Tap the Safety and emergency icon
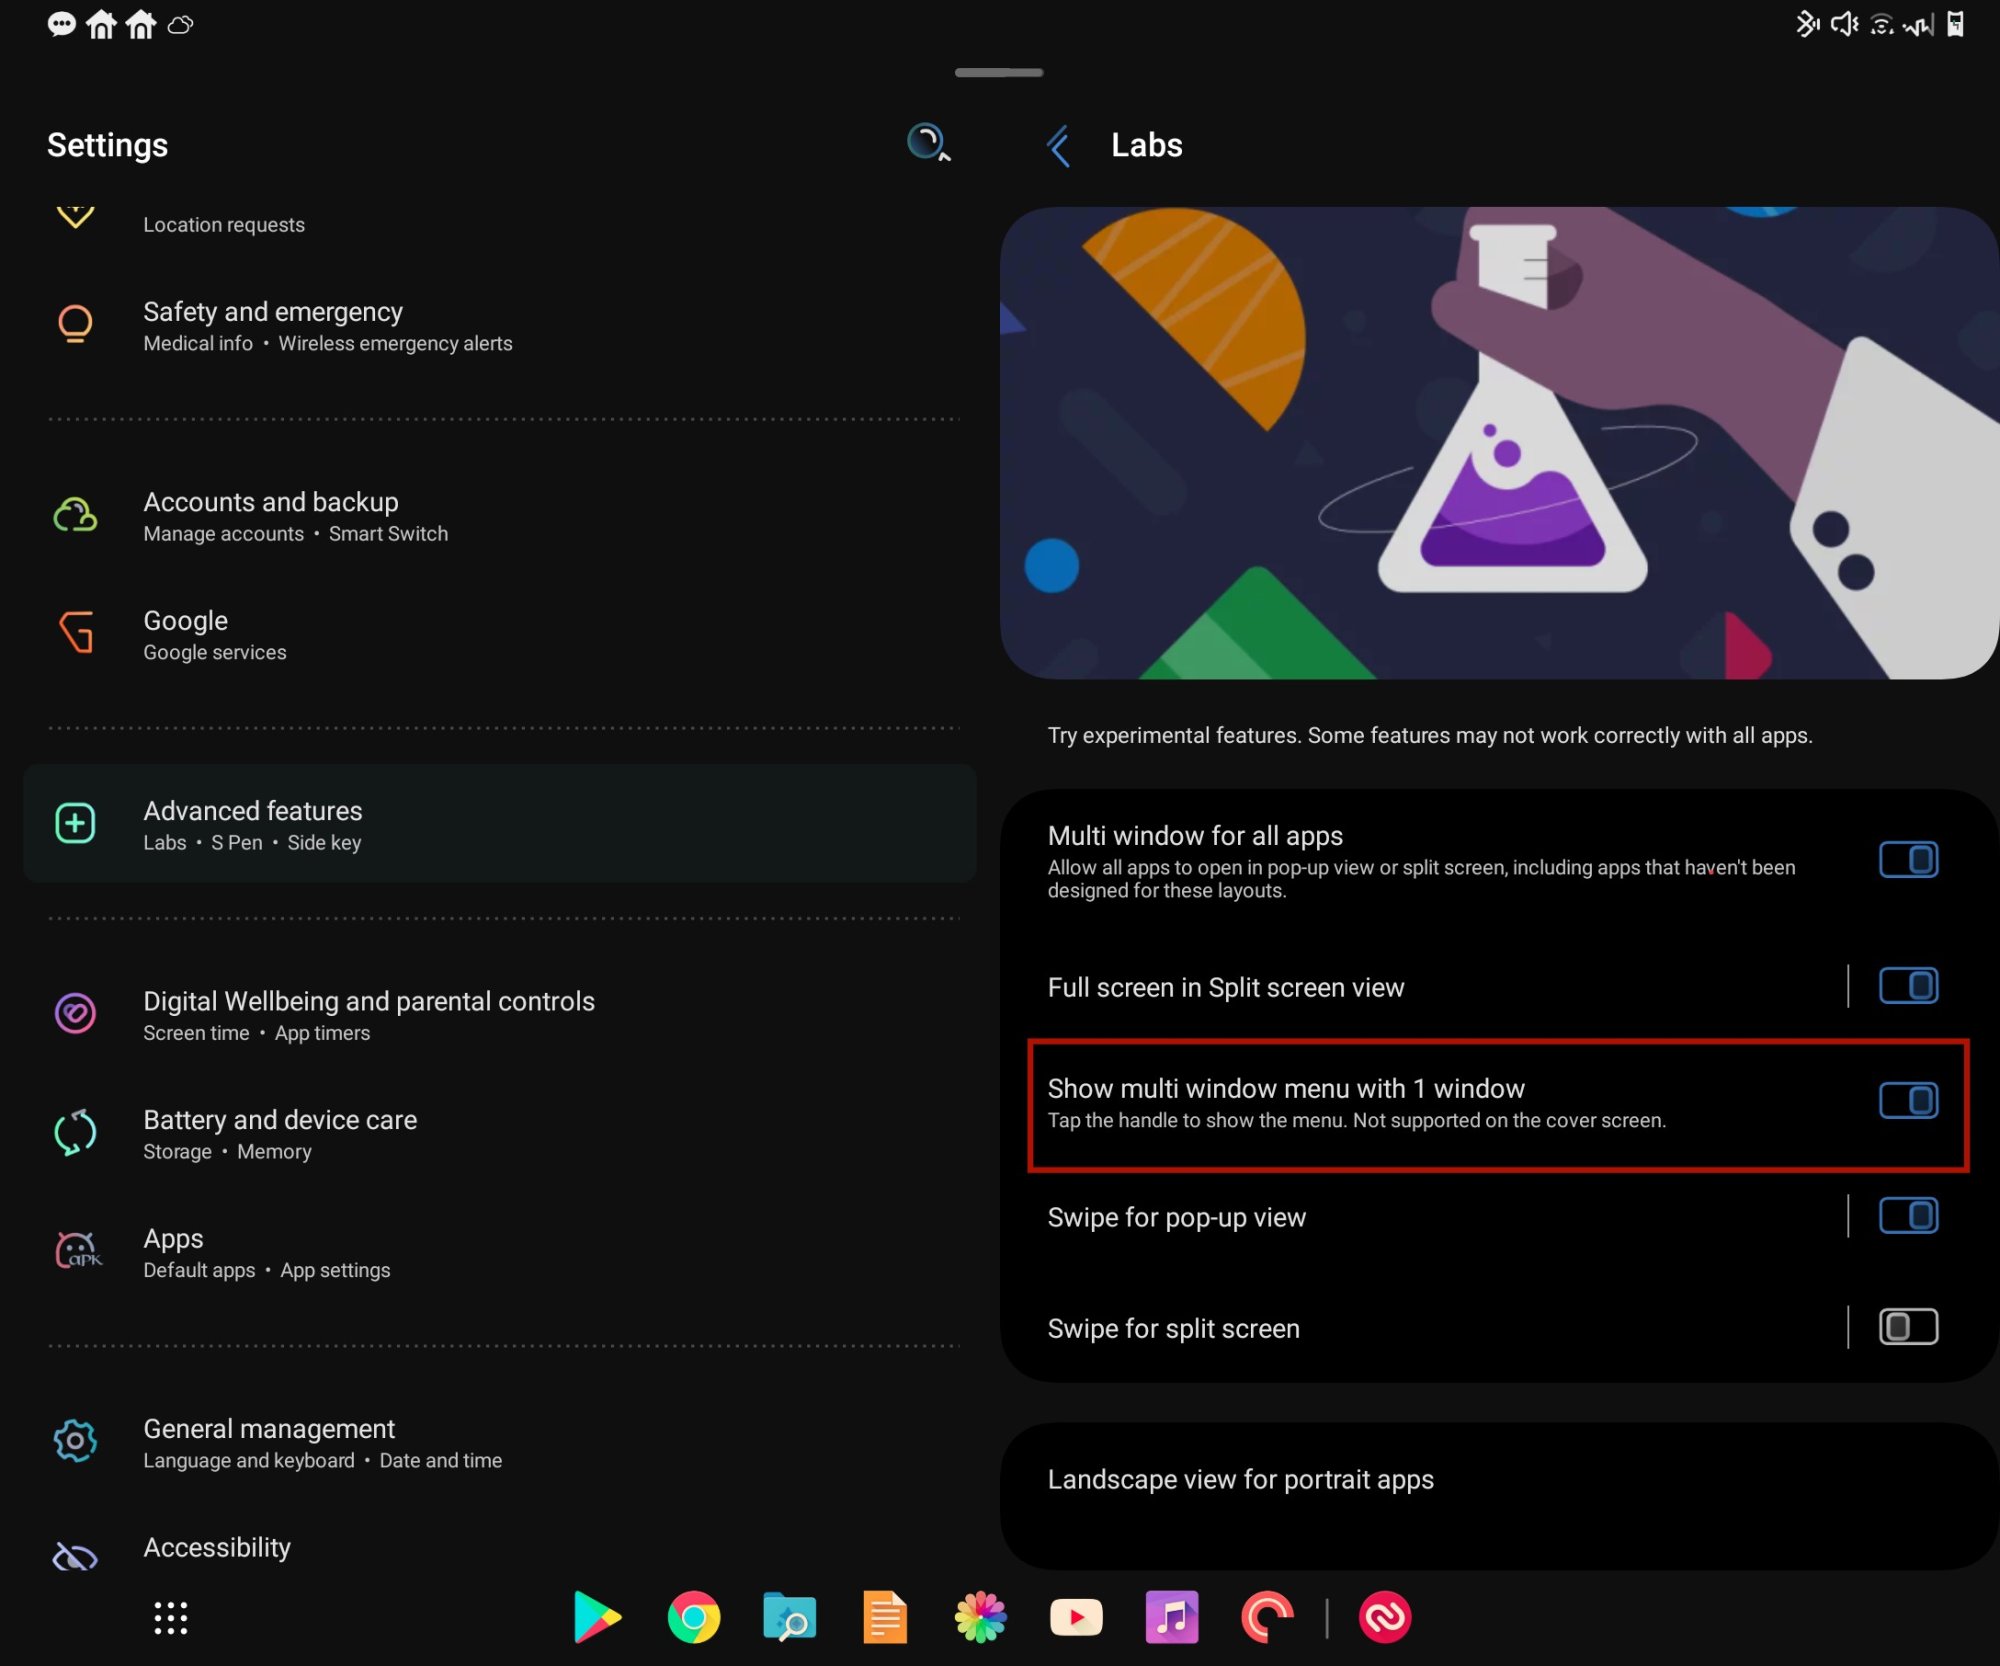This screenshot has height=1666, width=2000. click(75, 324)
